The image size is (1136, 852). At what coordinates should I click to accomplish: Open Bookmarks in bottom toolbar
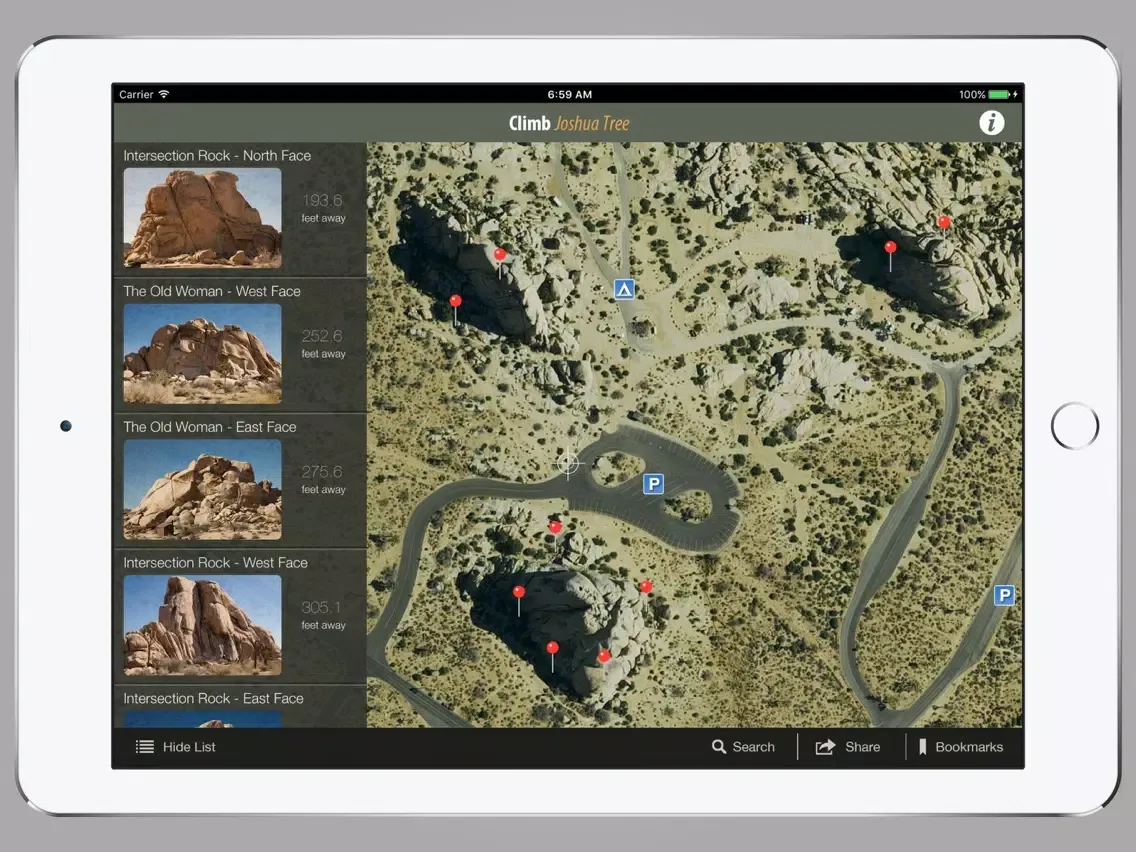(961, 747)
